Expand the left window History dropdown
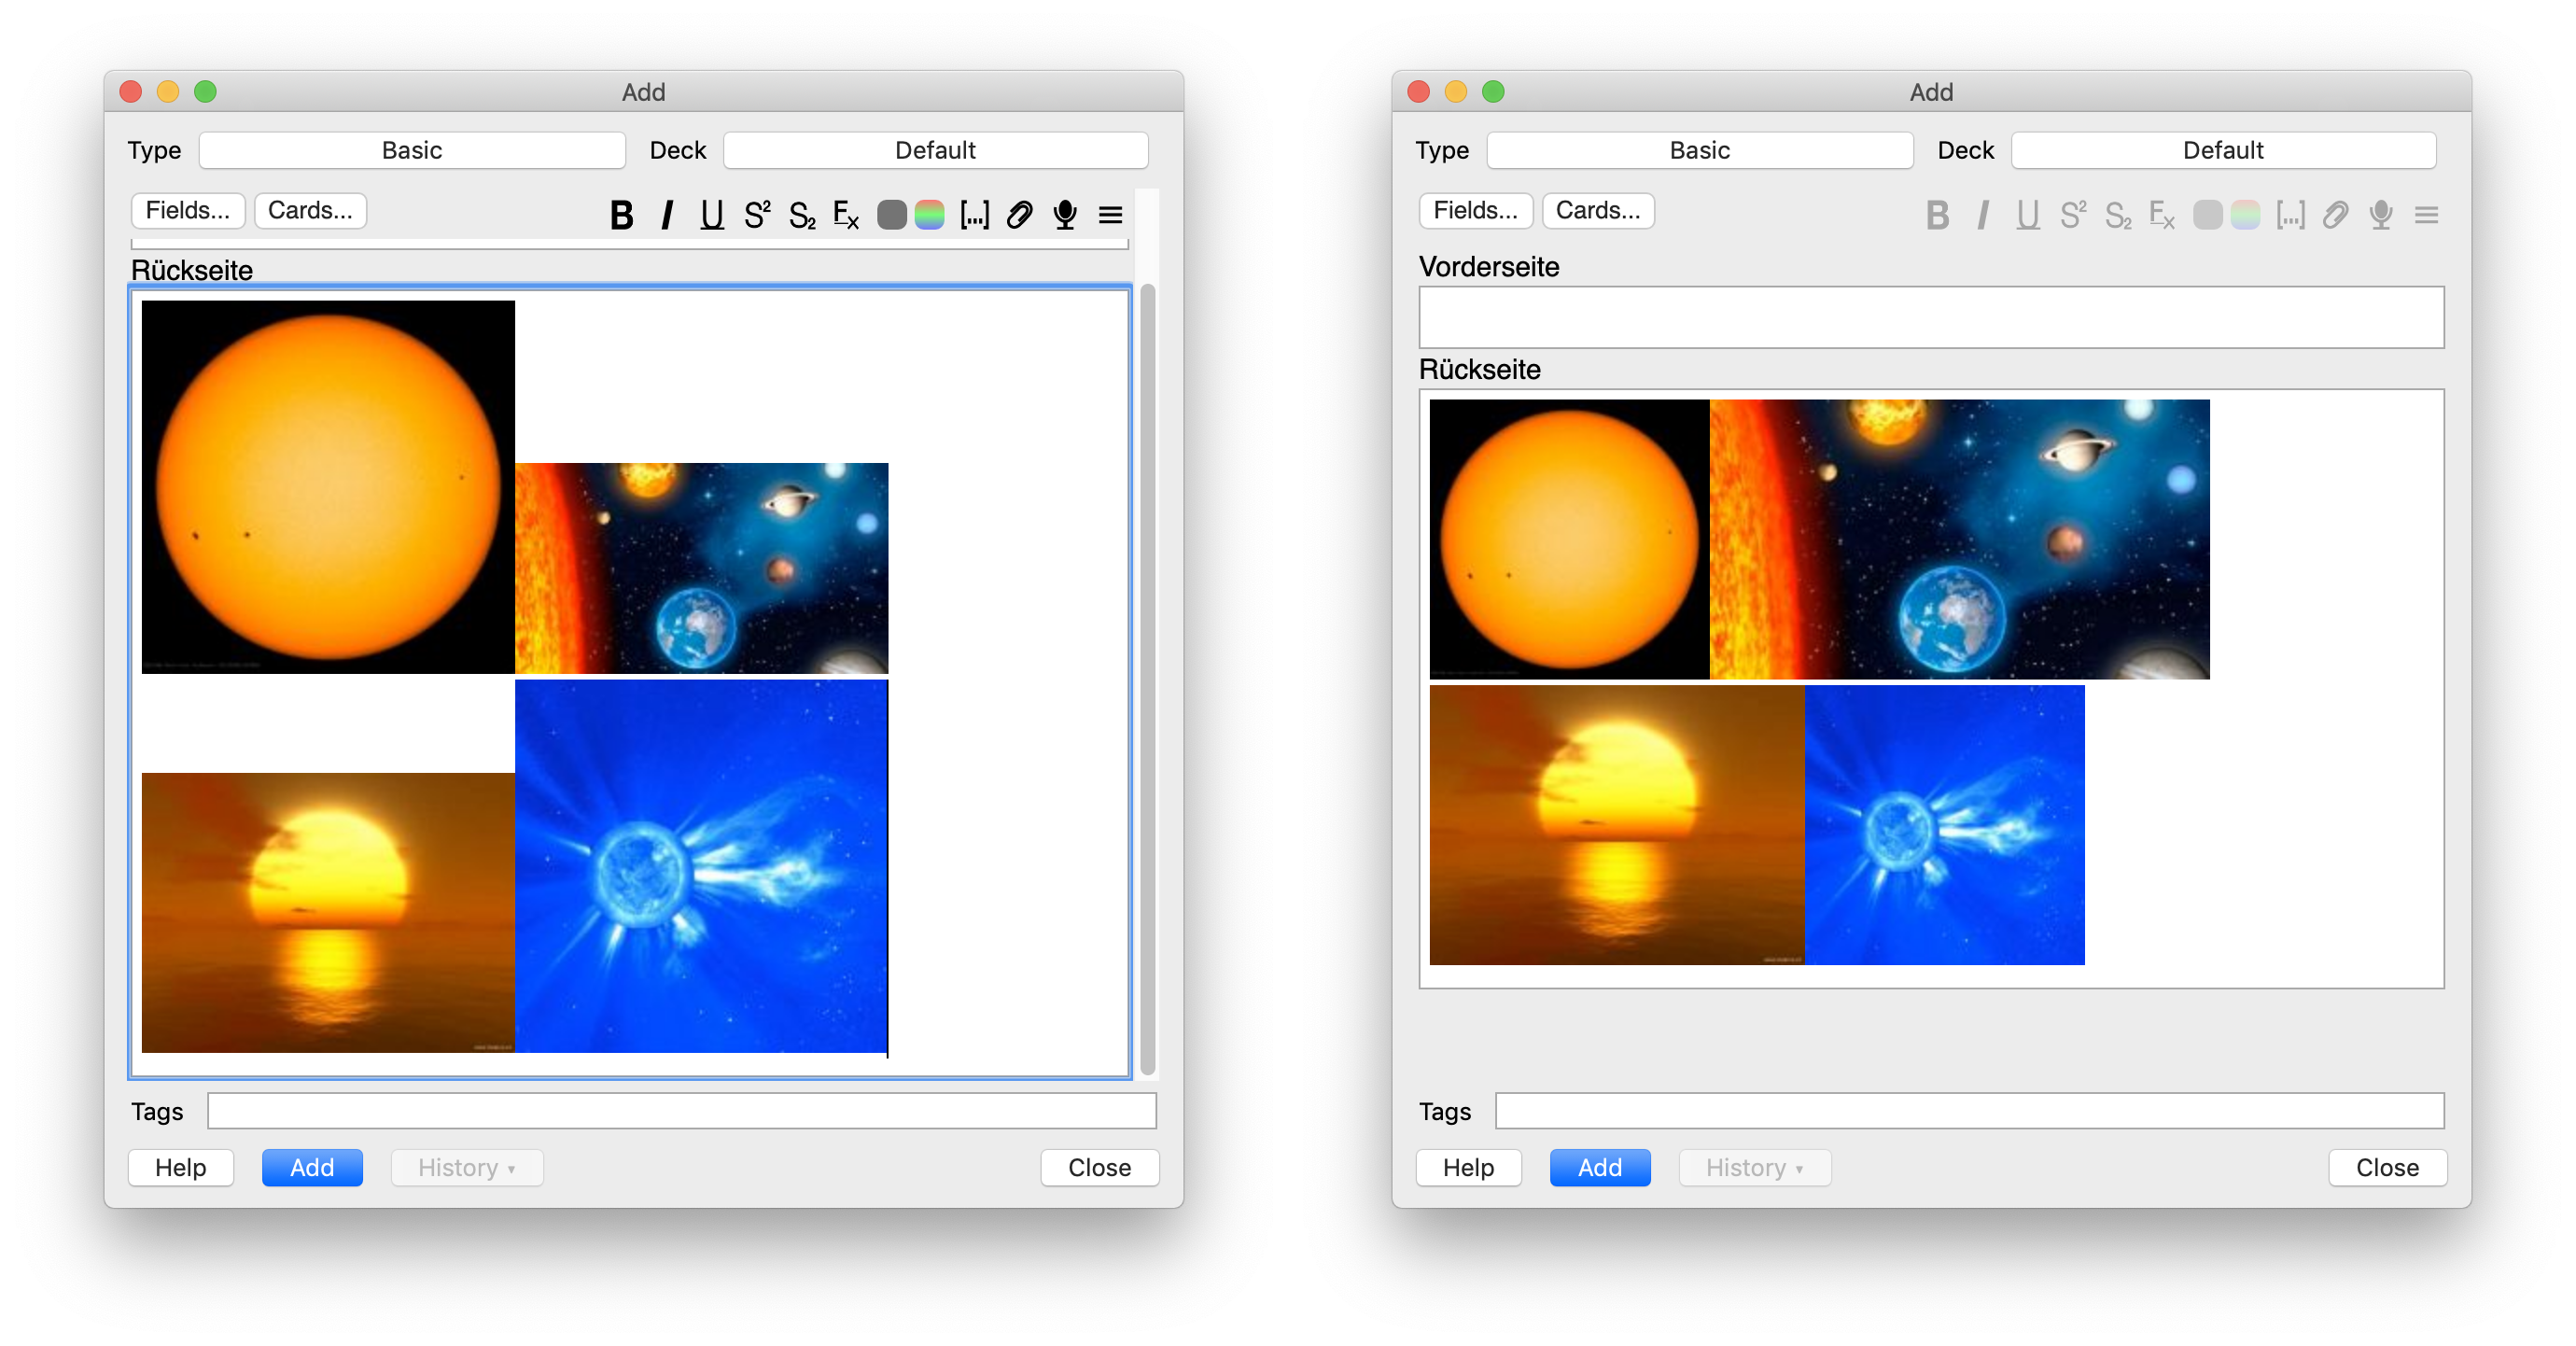This screenshot has width=2576, height=1346. 467,1167
